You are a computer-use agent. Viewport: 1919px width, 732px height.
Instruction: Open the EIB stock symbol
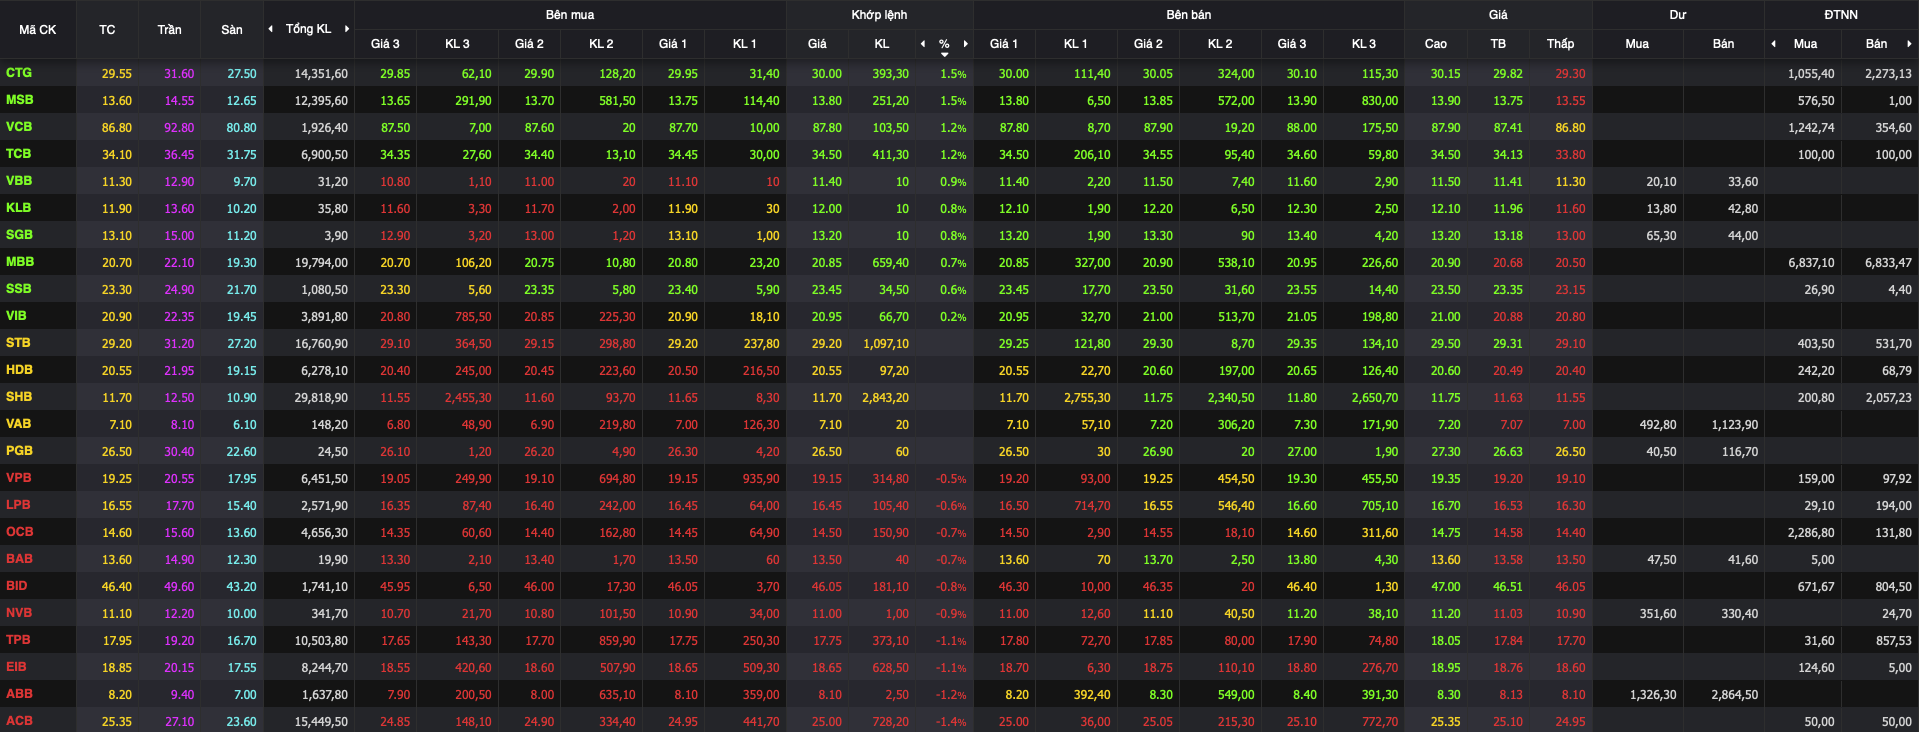coord(16,667)
